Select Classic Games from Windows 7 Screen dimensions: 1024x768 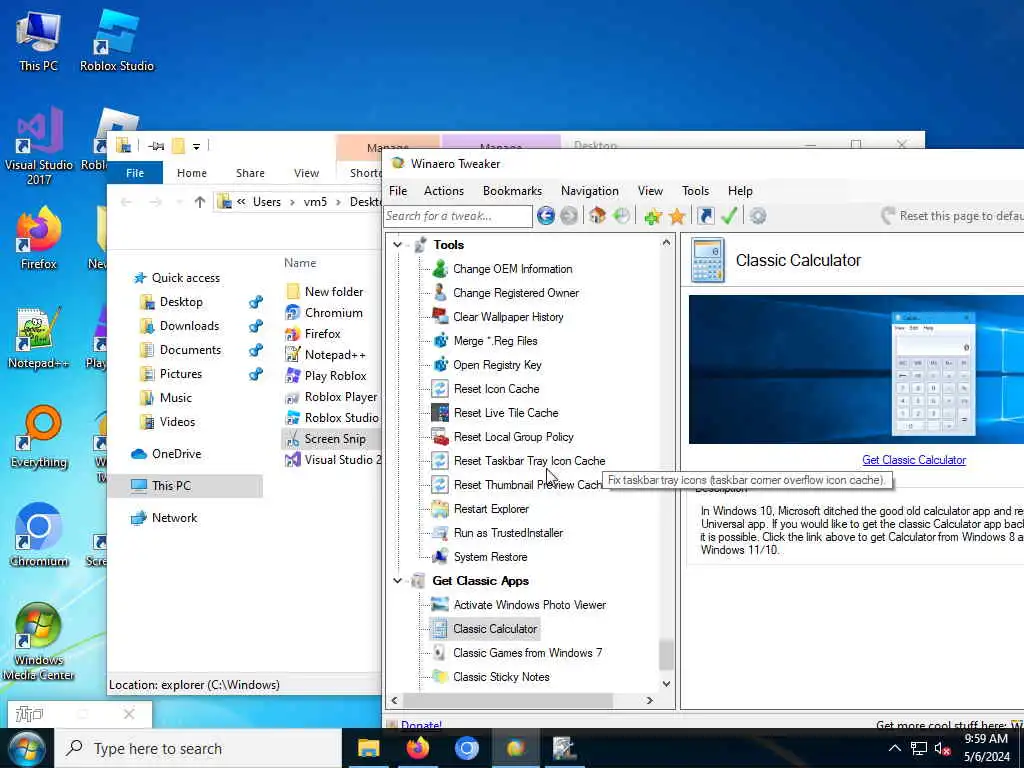(x=528, y=652)
